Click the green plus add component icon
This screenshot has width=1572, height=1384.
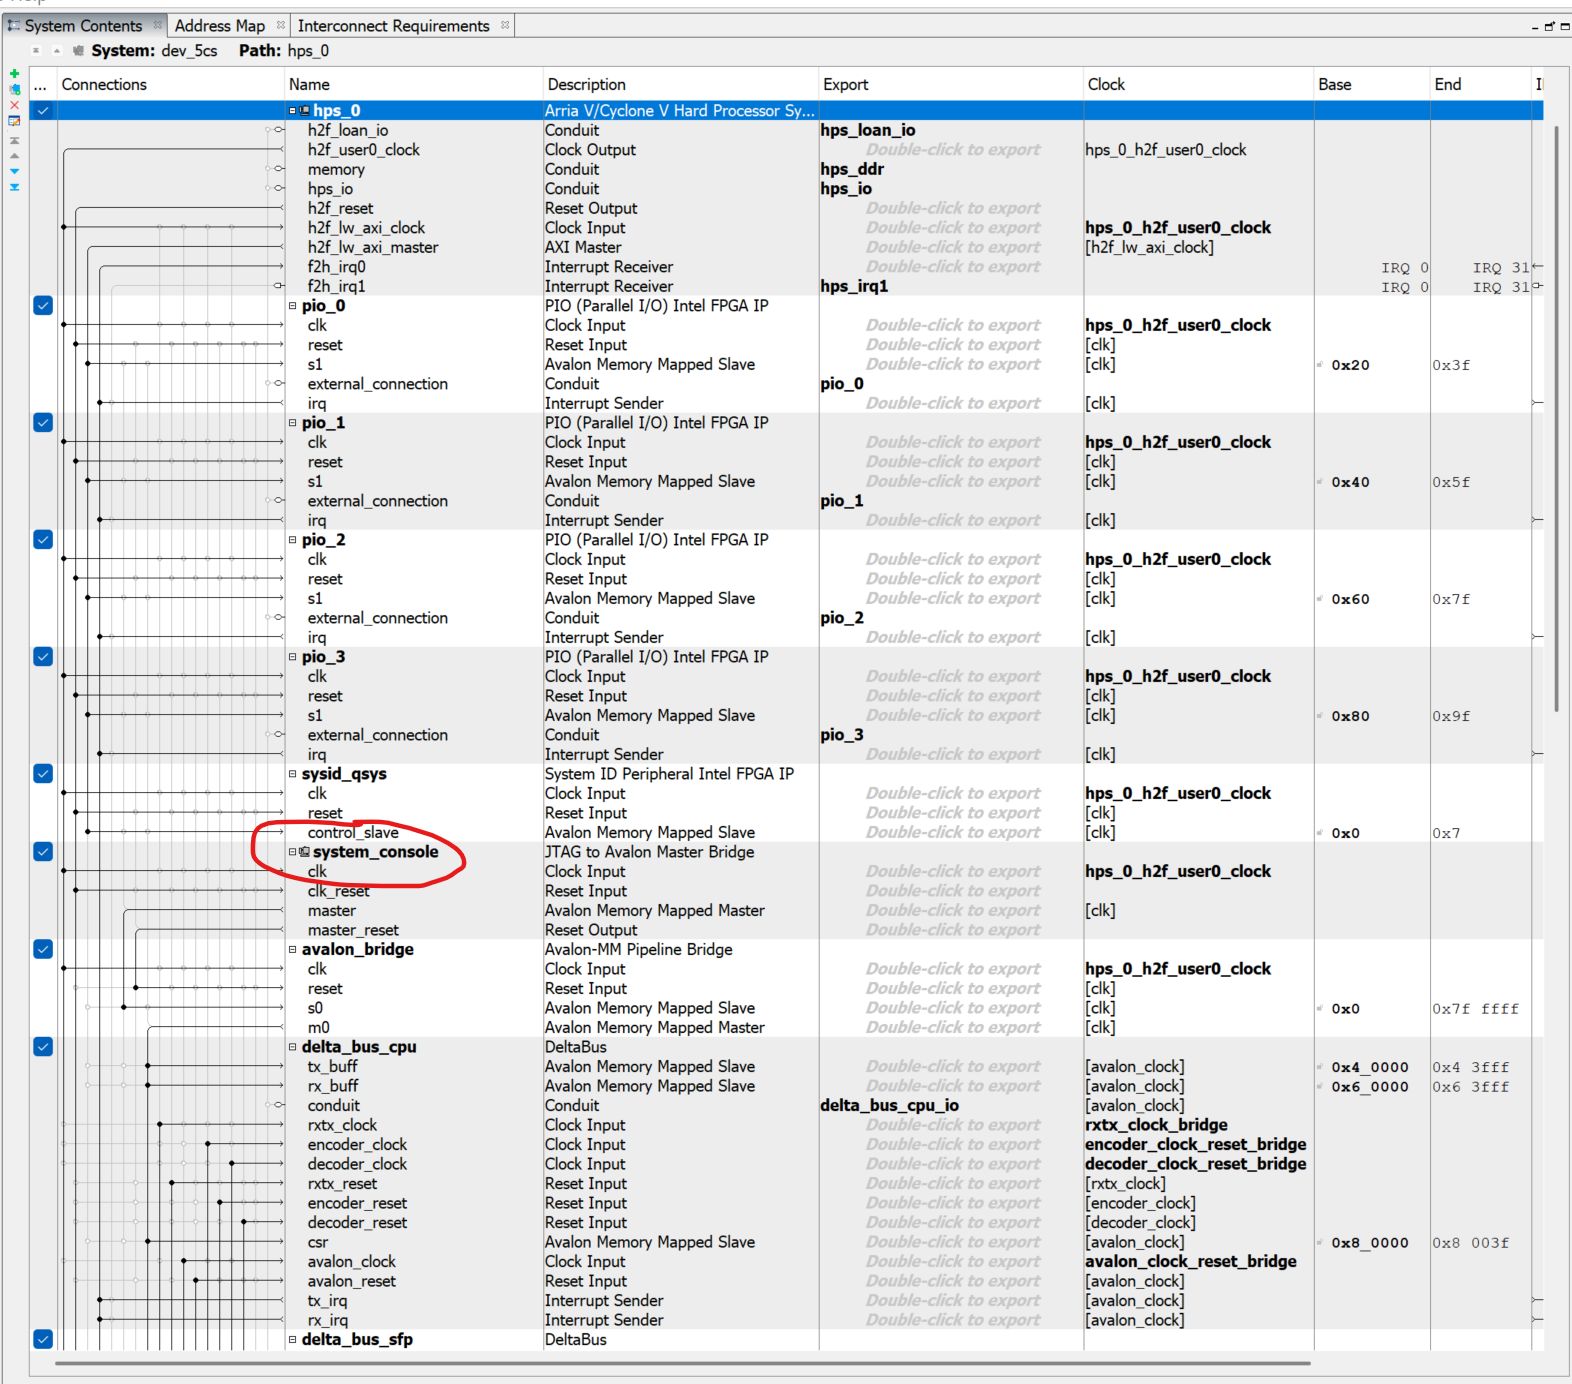click(x=14, y=74)
